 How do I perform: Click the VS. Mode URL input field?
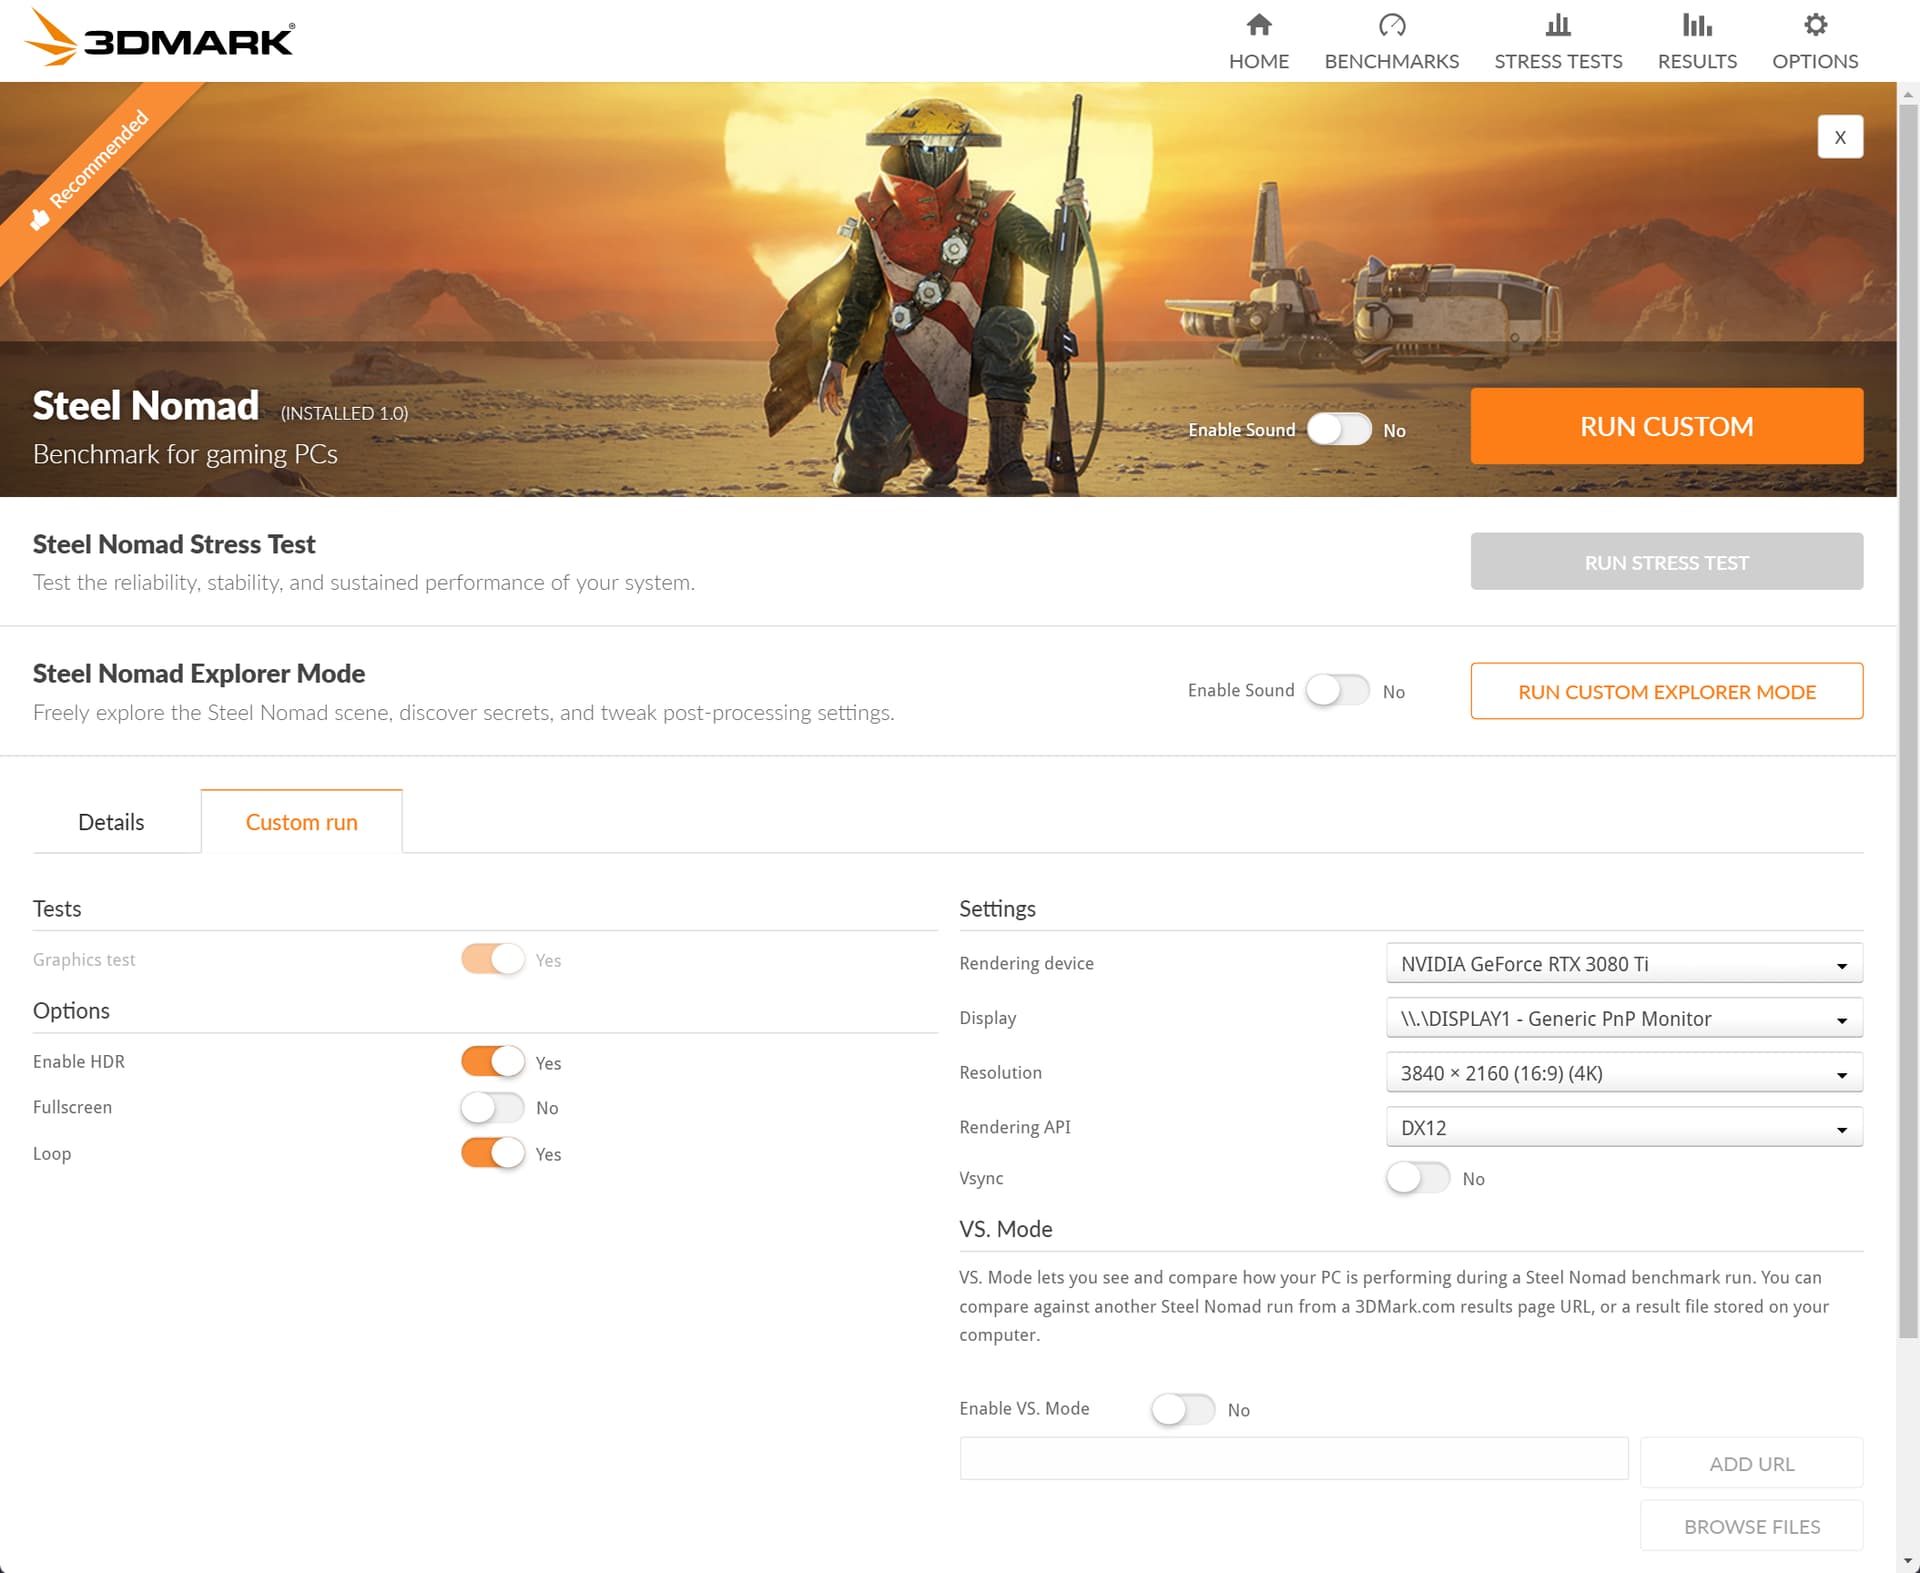click(1294, 1459)
